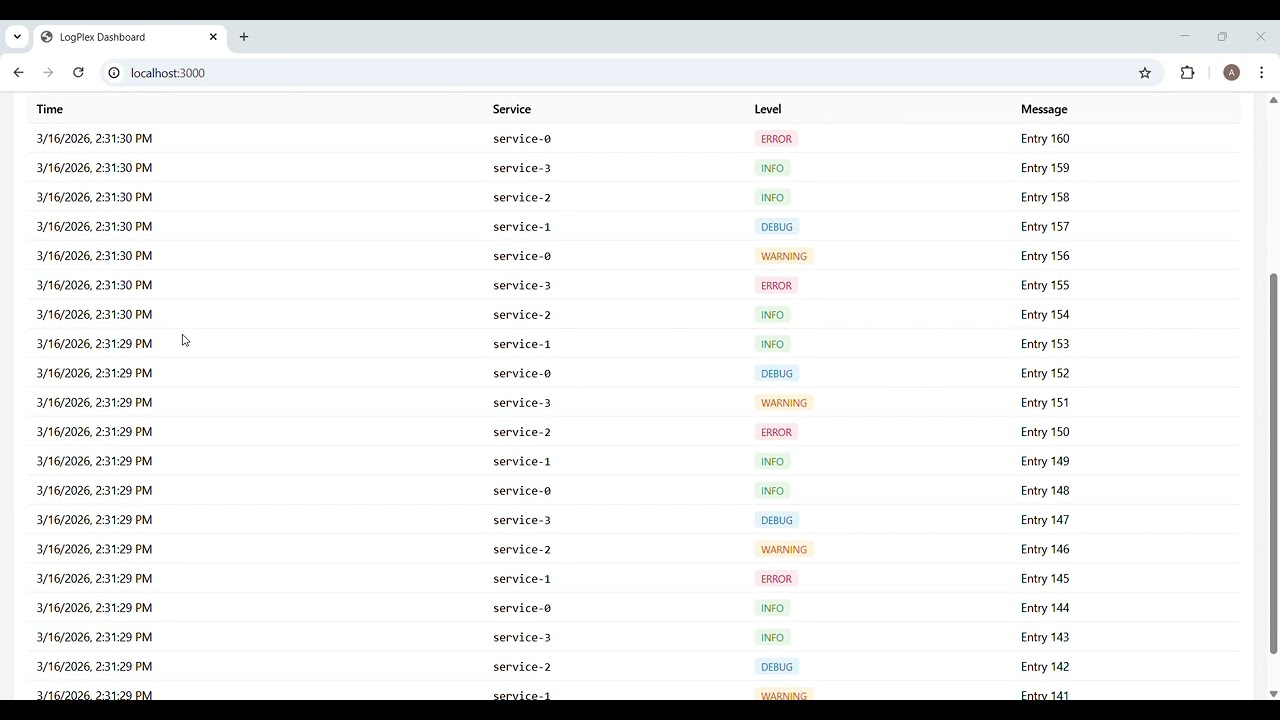Viewport: 1280px width, 720px height.
Task: Select the ERROR badge for Entry 145
Action: pyautogui.click(x=776, y=579)
